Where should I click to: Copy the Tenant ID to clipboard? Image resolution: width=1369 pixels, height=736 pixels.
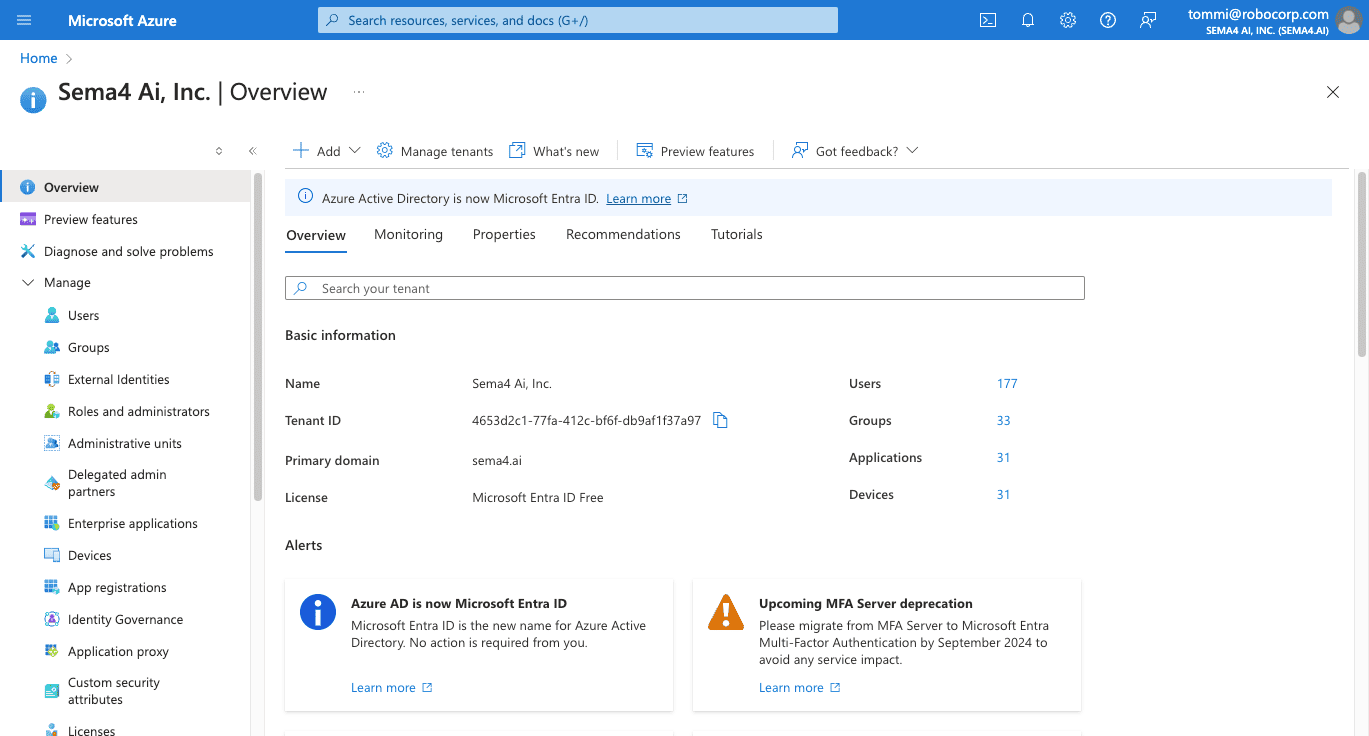[720, 420]
